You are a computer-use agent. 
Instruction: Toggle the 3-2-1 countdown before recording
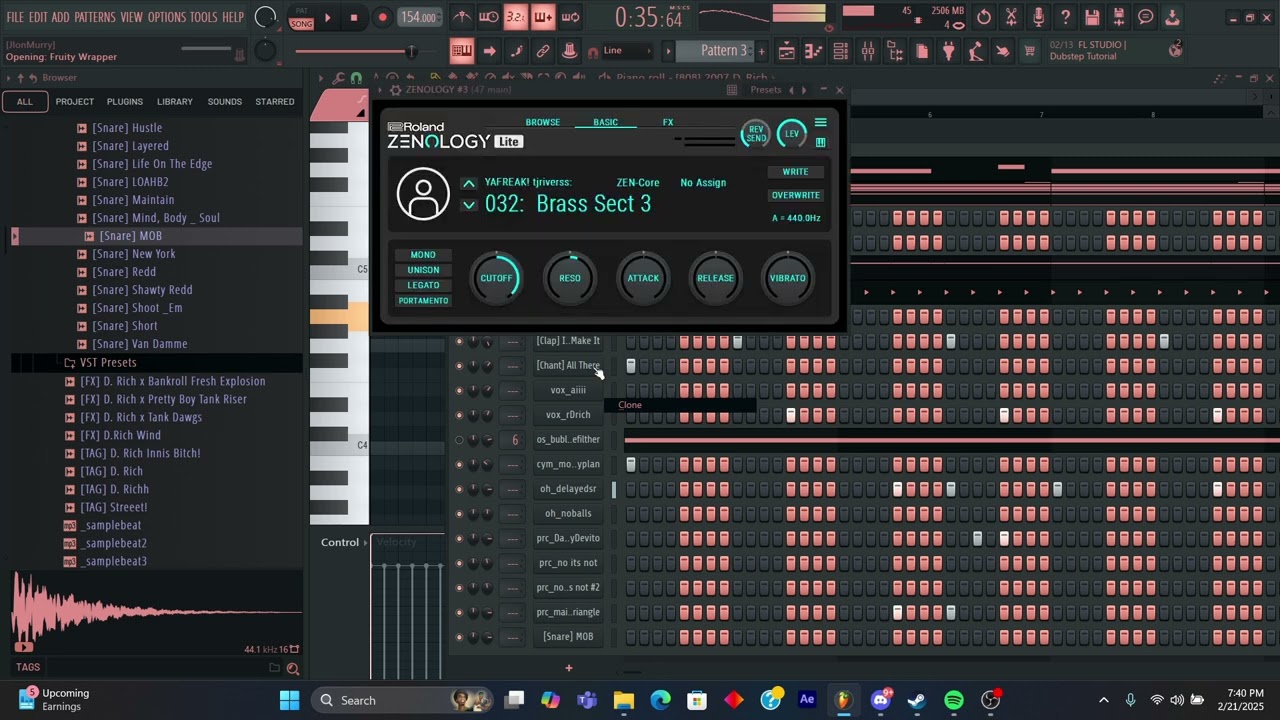click(x=515, y=17)
